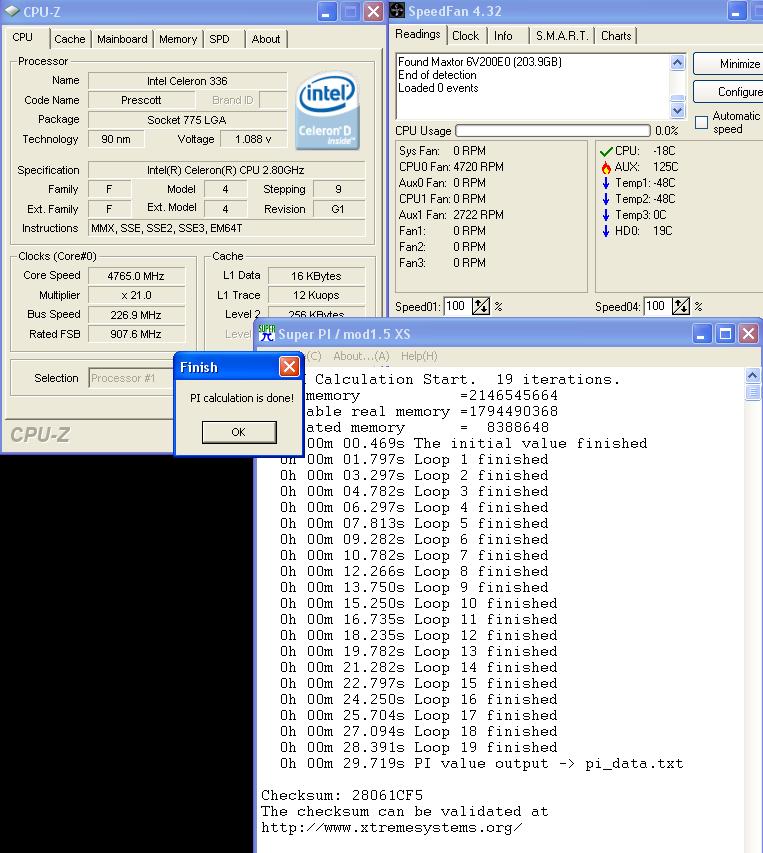Image resolution: width=763 pixels, height=853 pixels.
Task: Minimize the Super PI window
Action: pos(701,333)
